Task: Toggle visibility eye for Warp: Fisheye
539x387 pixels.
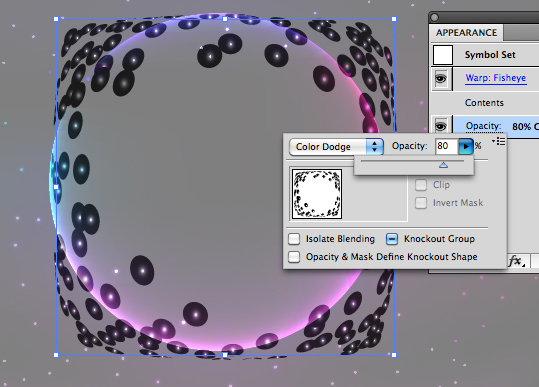Action: point(441,79)
